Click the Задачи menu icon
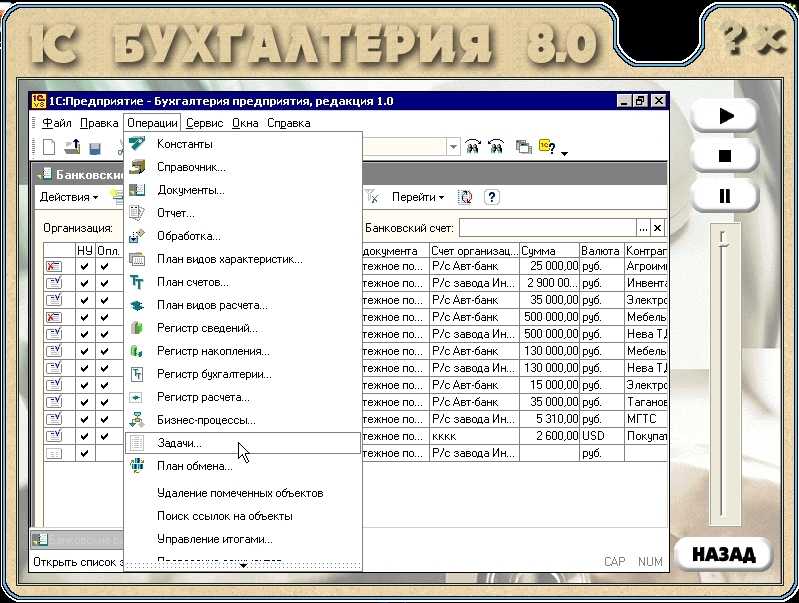This screenshot has width=799, height=603. (x=137, y=443)
